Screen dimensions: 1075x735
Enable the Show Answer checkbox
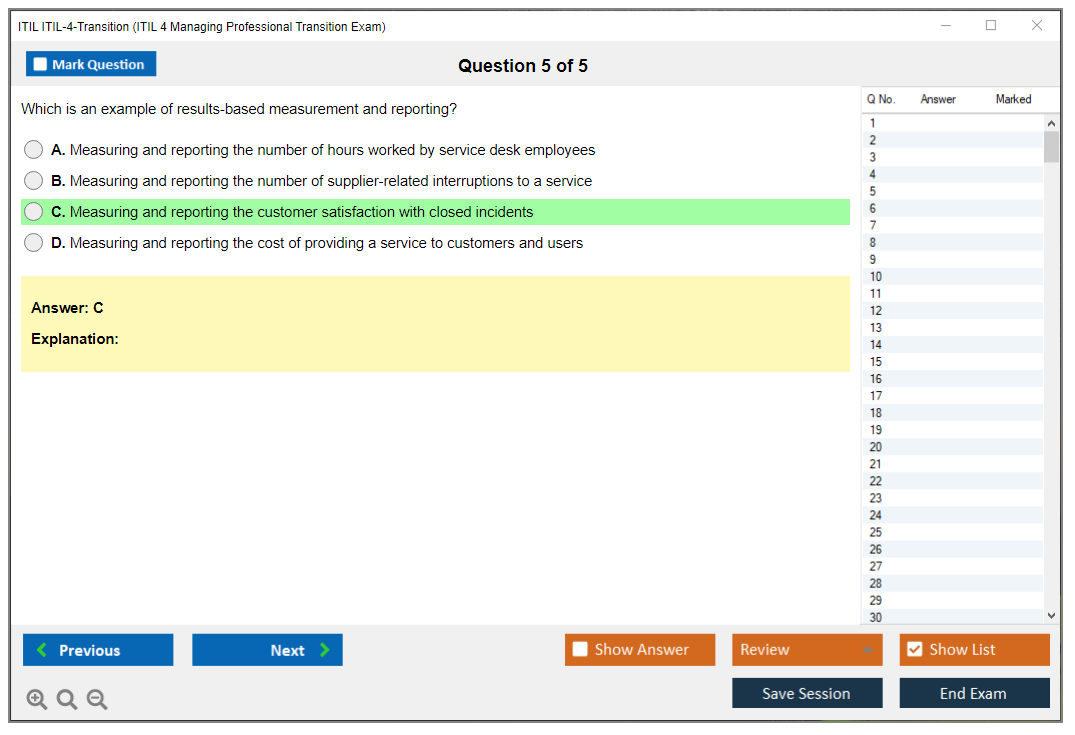[x=580, y=650]
